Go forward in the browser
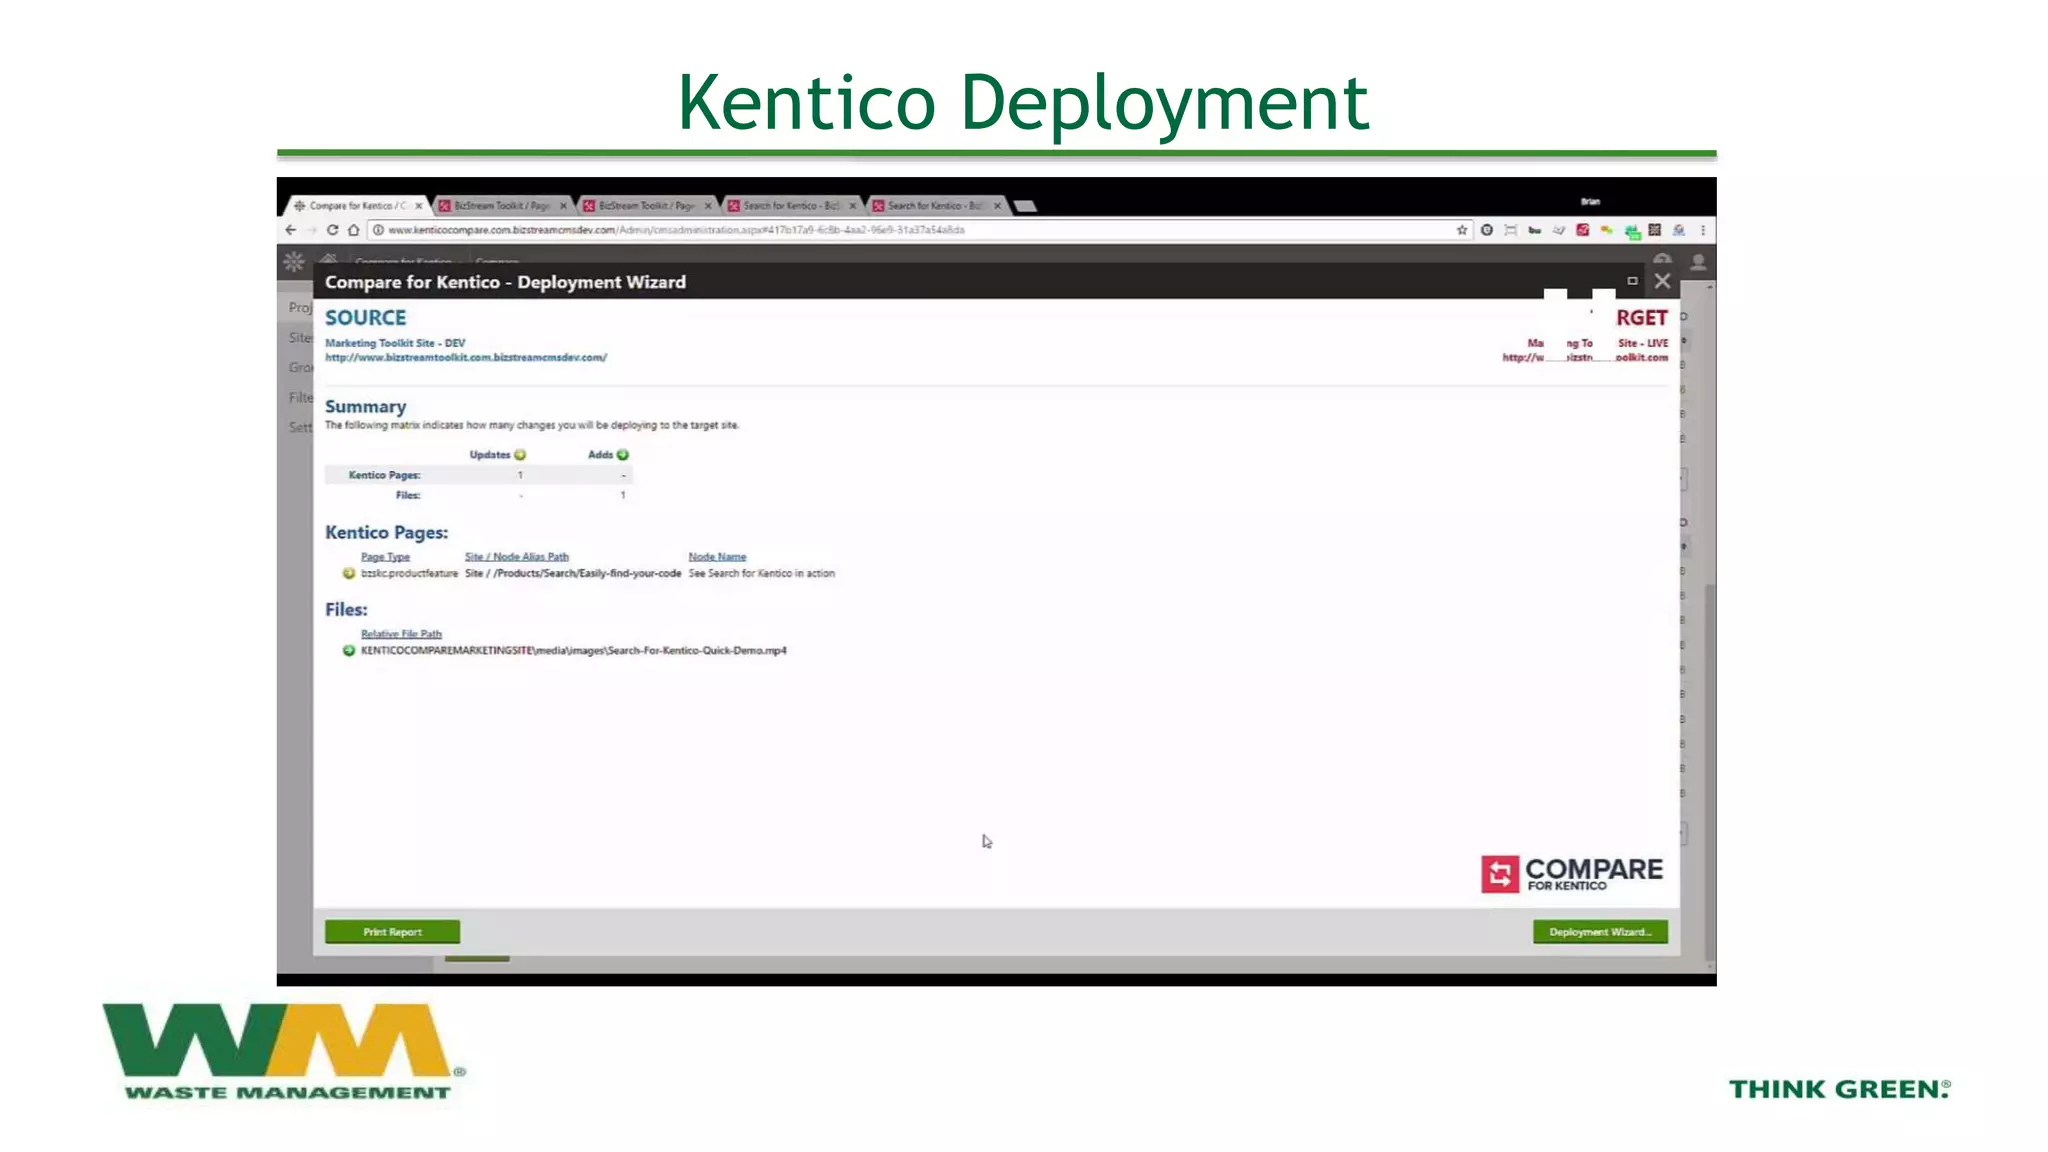The width and height of the screenshot is (2048, 1152). click(312, 230)
